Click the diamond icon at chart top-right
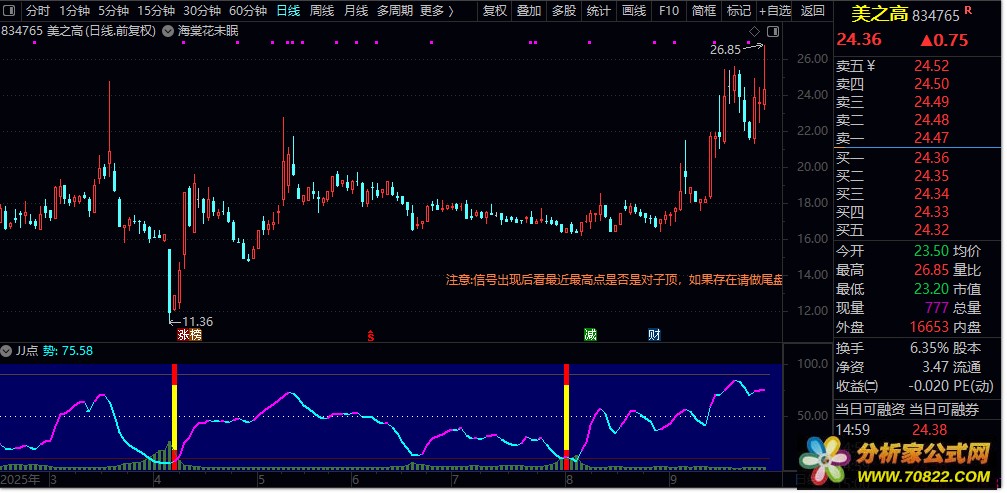 tap(754, 33)
